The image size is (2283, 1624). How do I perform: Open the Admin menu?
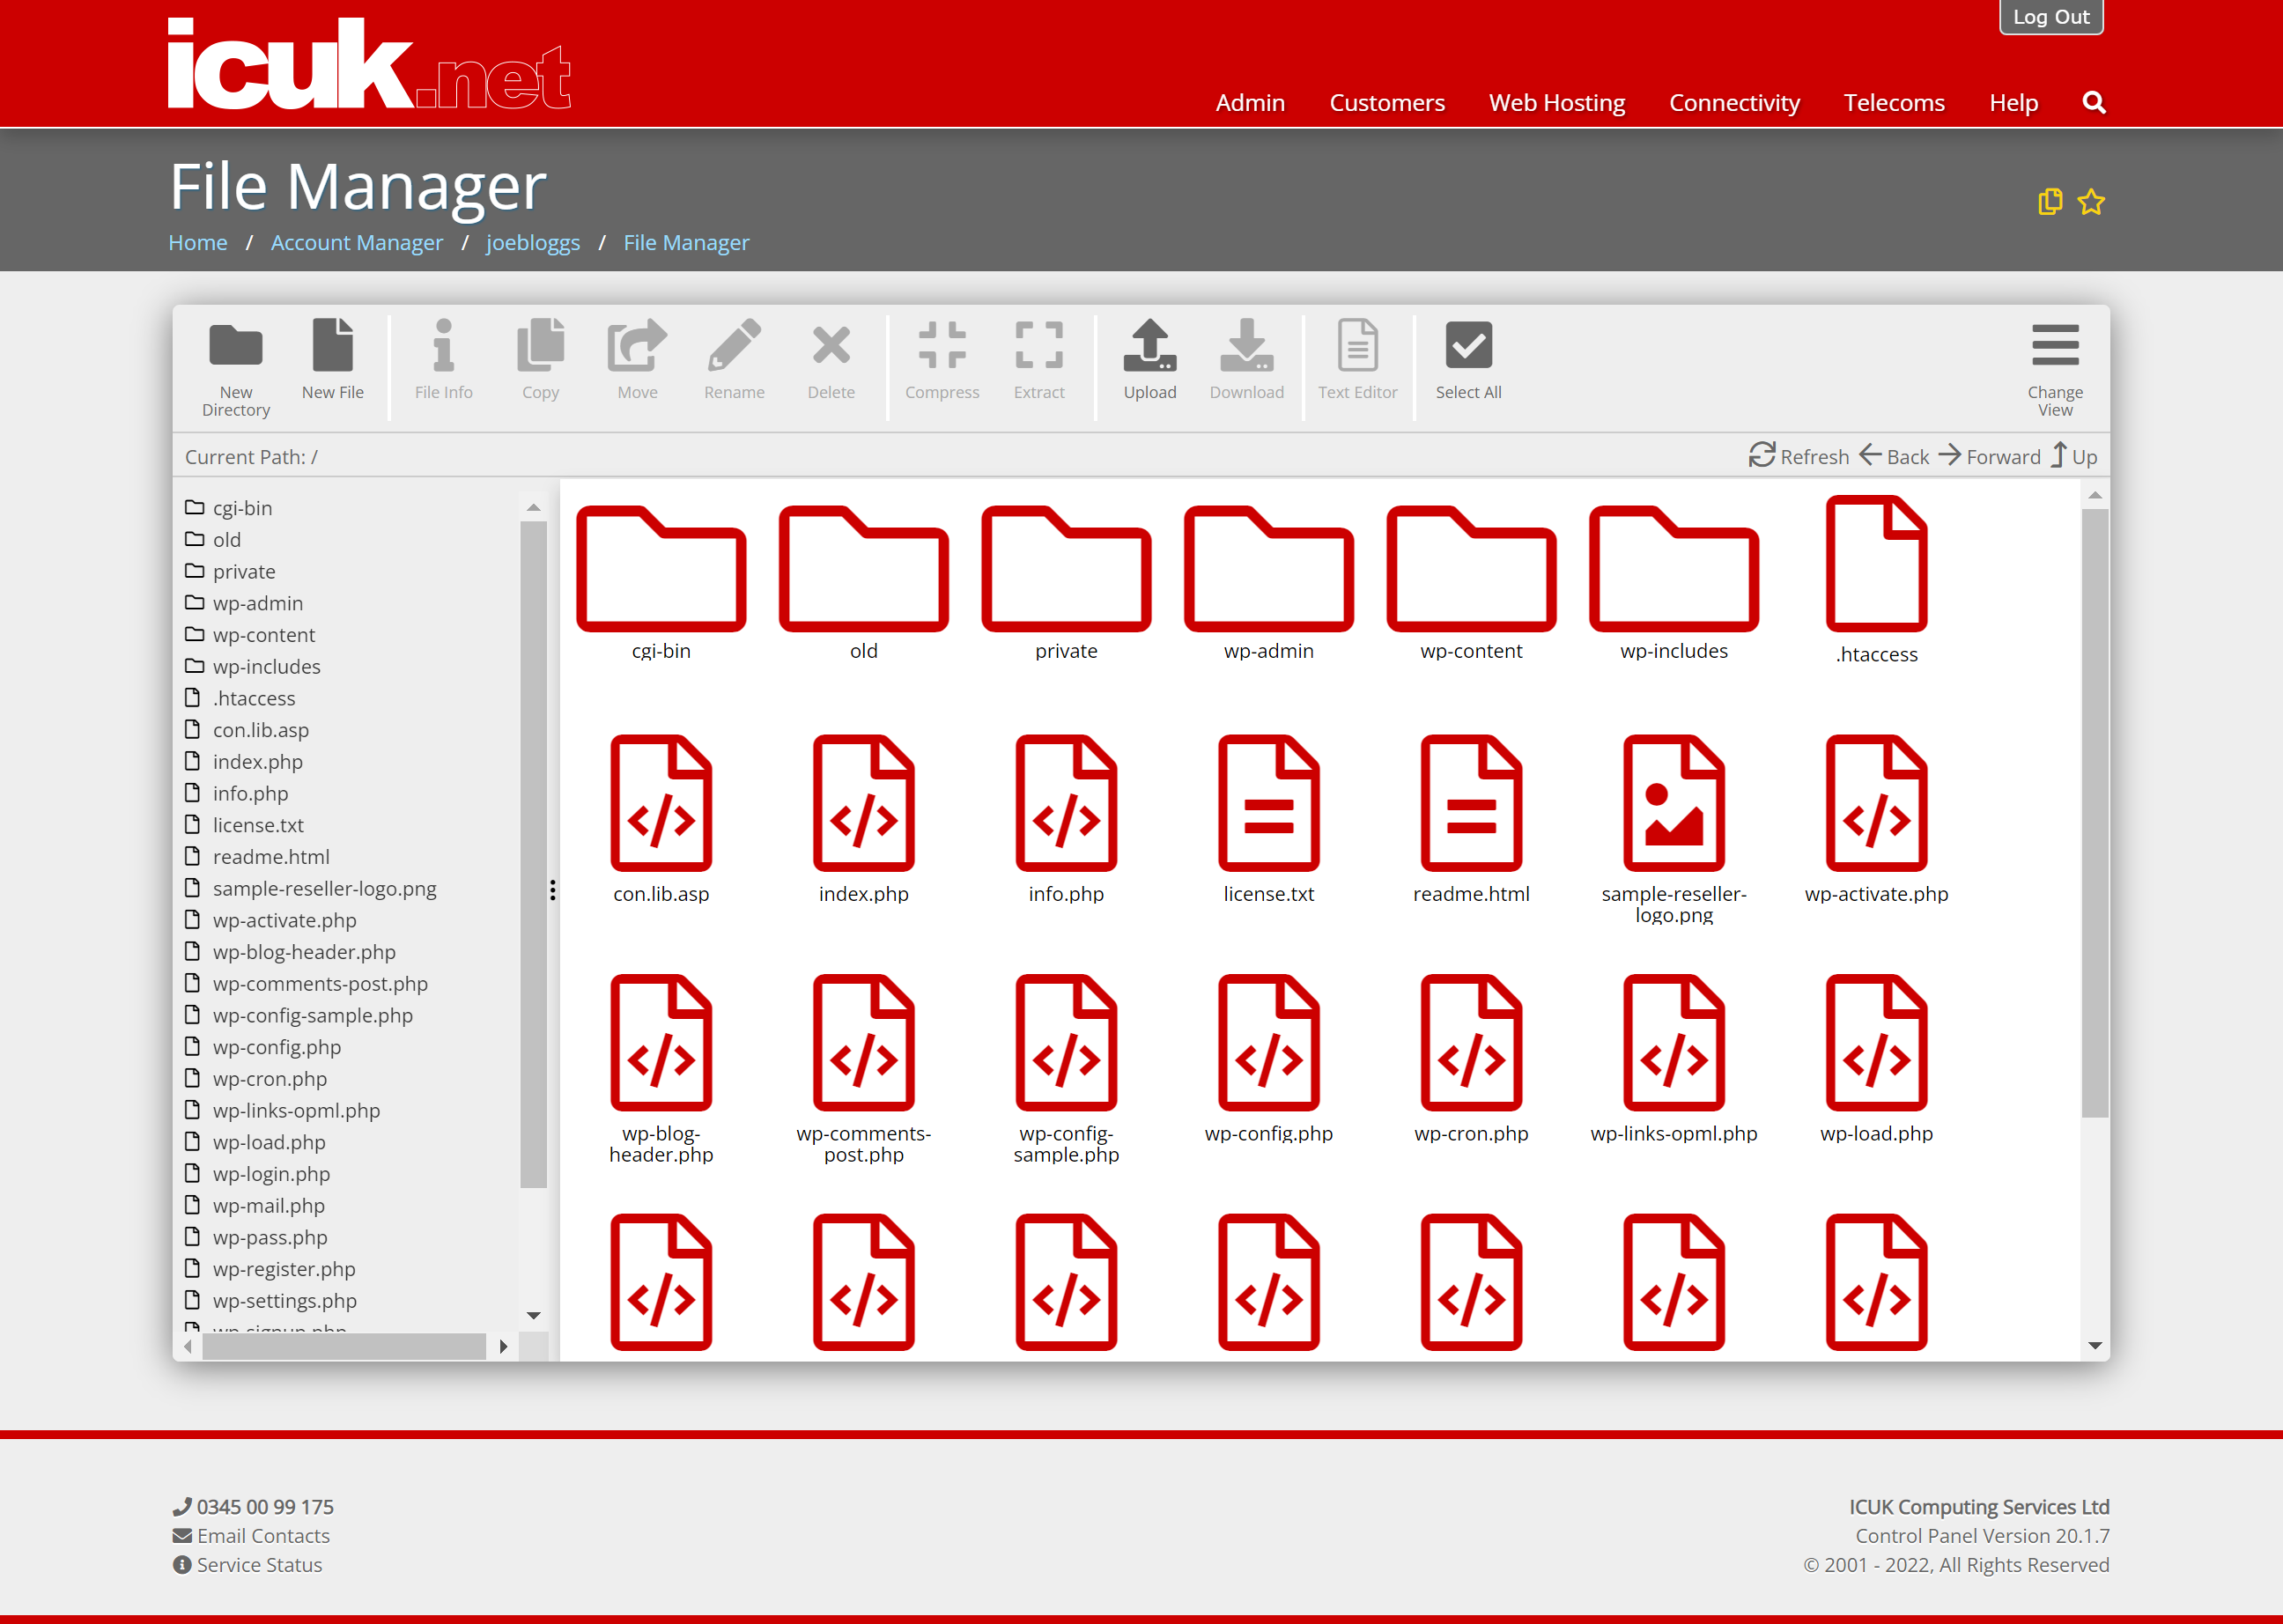coord(1250,102)
